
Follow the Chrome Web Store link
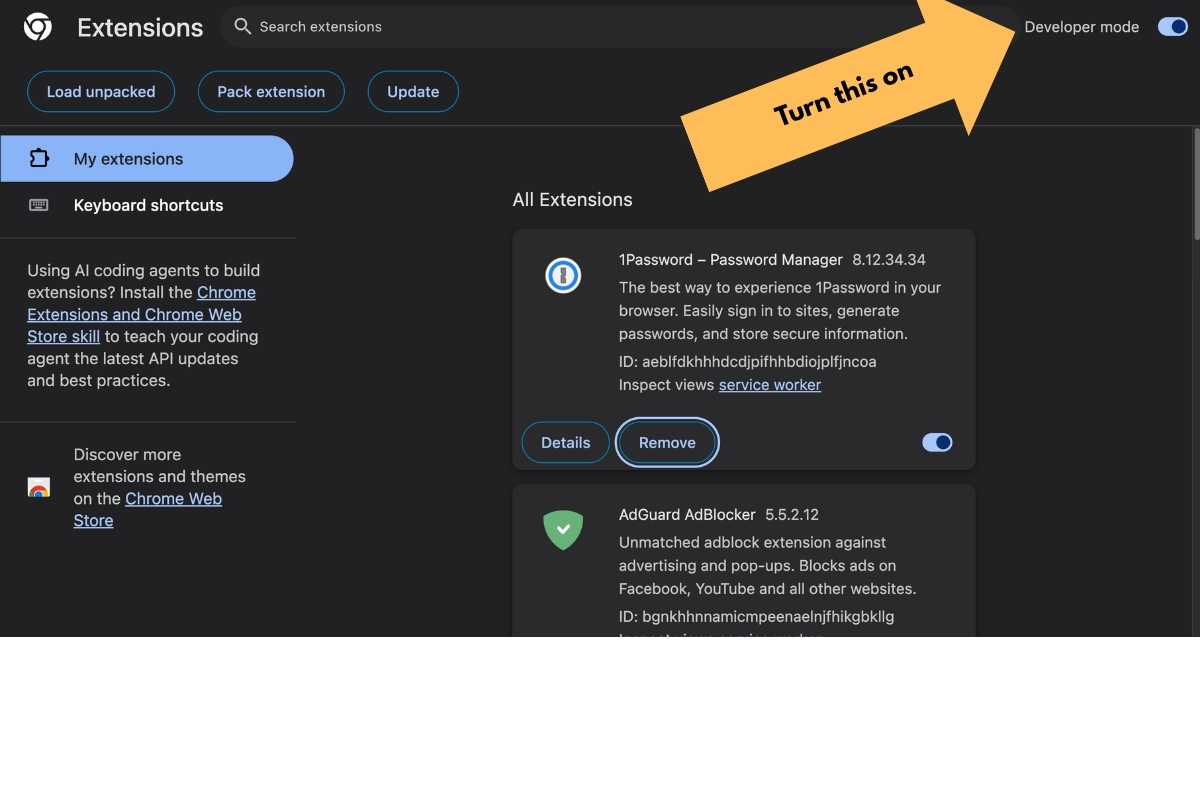(x=147, y=509)
